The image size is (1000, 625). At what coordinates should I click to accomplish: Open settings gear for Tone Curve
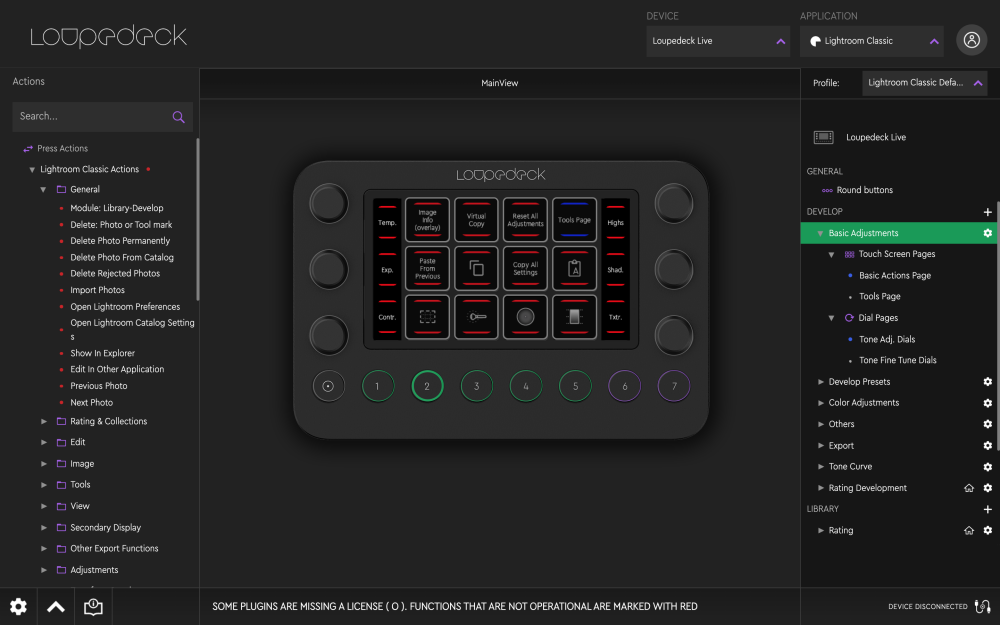pyautogui.click(x=987, y=466)
